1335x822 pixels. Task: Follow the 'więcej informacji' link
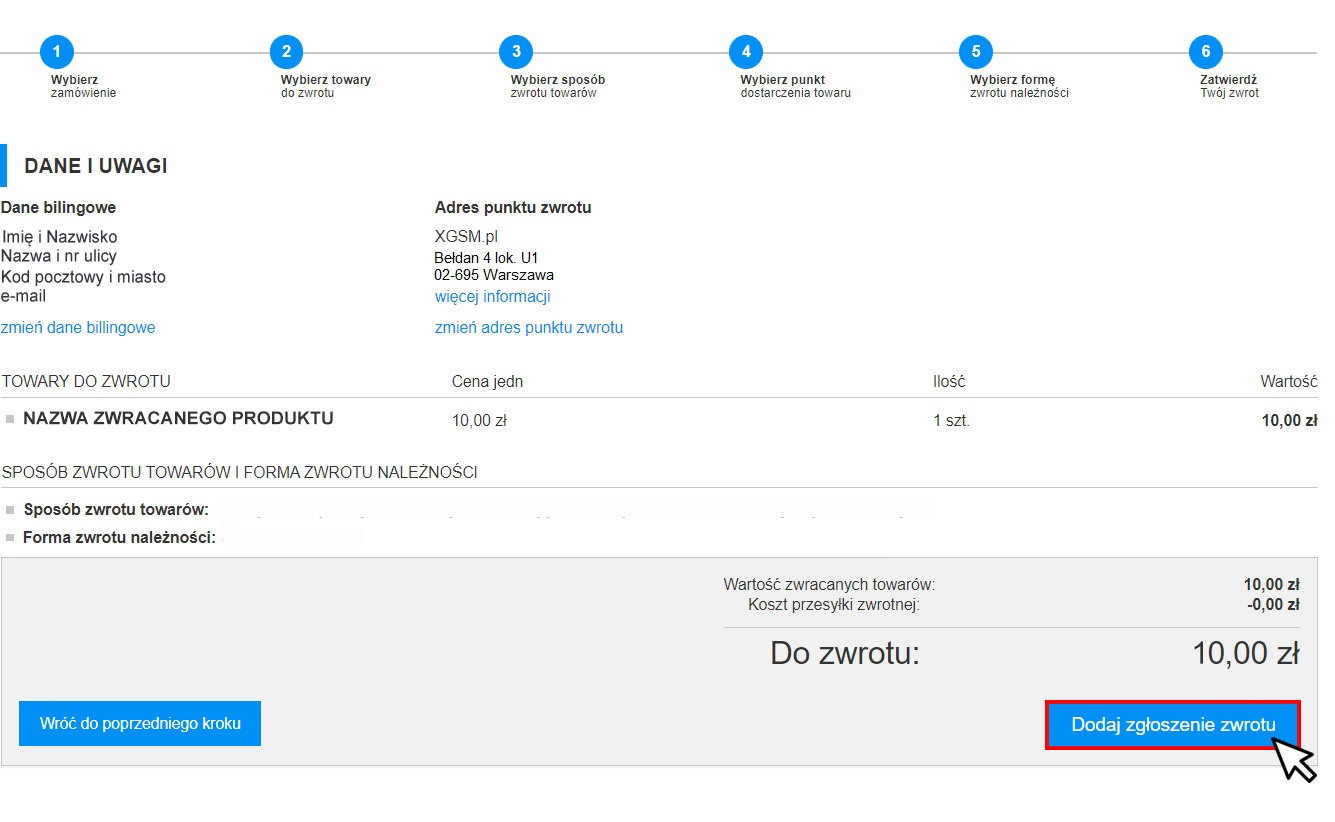492,297
